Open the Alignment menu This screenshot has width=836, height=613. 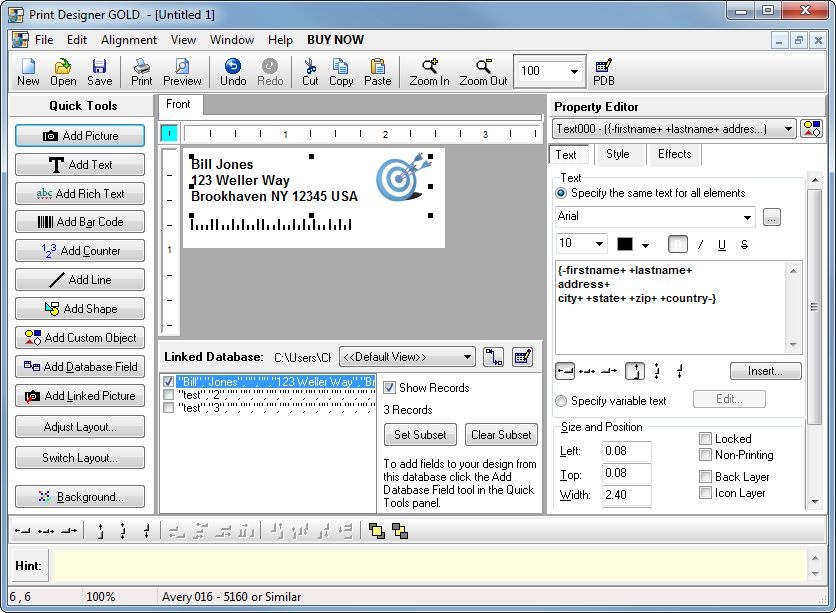(x=129, y=40)
